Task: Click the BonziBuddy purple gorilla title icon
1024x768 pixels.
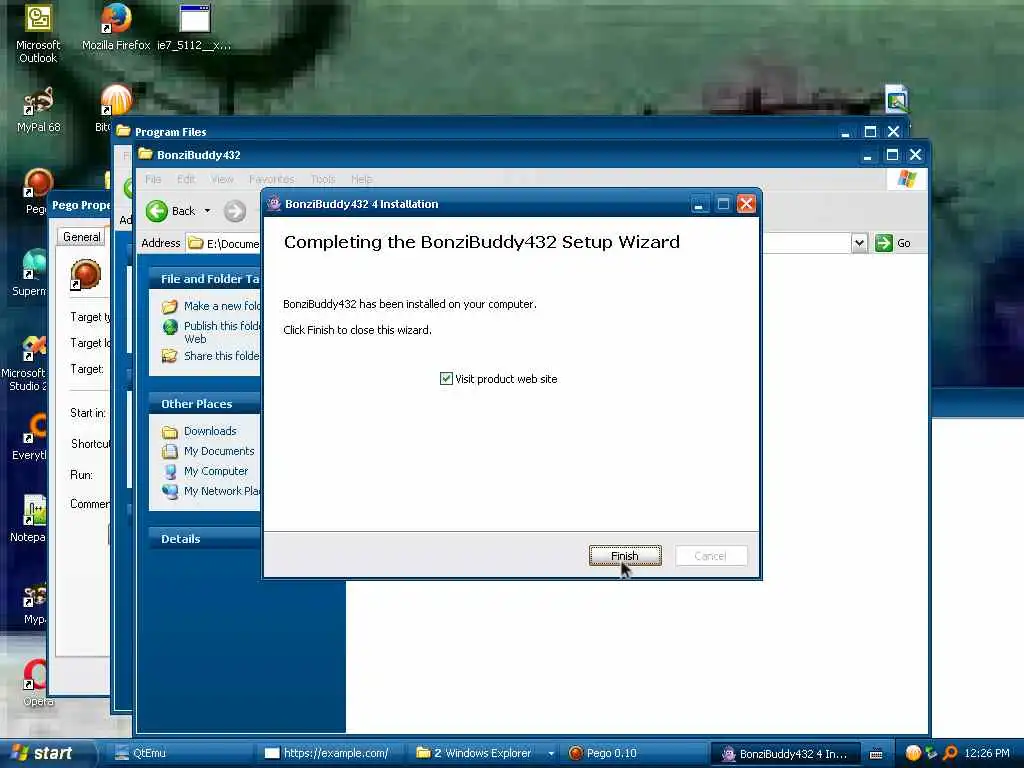Action: (x=274, y=204)
